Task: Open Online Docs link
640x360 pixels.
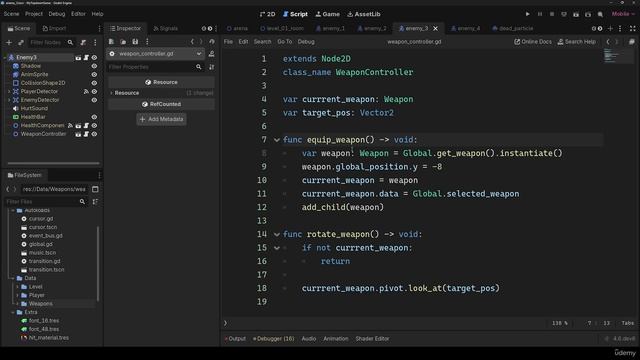Action: pos(533,42)
